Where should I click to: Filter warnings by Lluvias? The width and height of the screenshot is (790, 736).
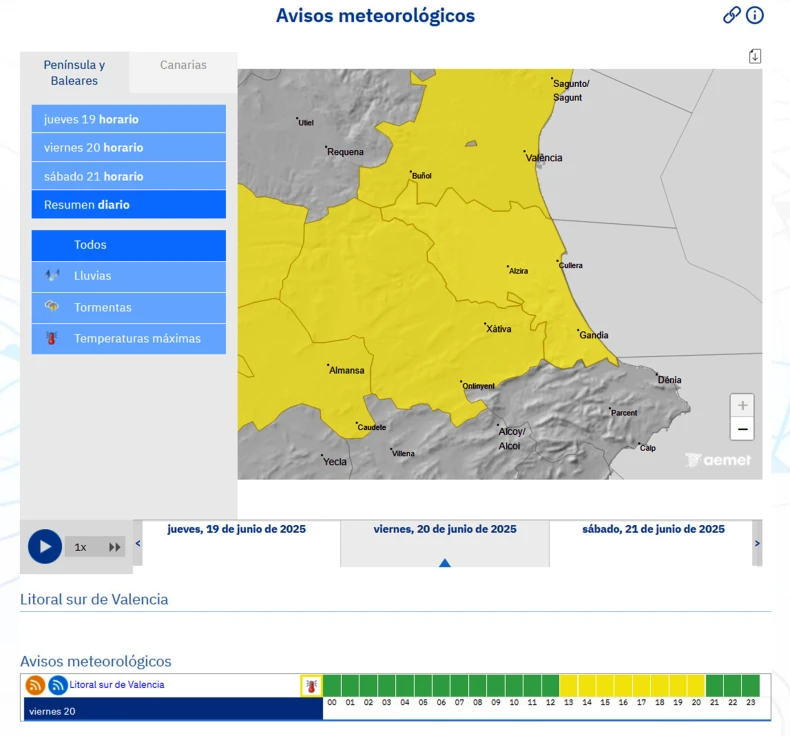click(128, 276)
